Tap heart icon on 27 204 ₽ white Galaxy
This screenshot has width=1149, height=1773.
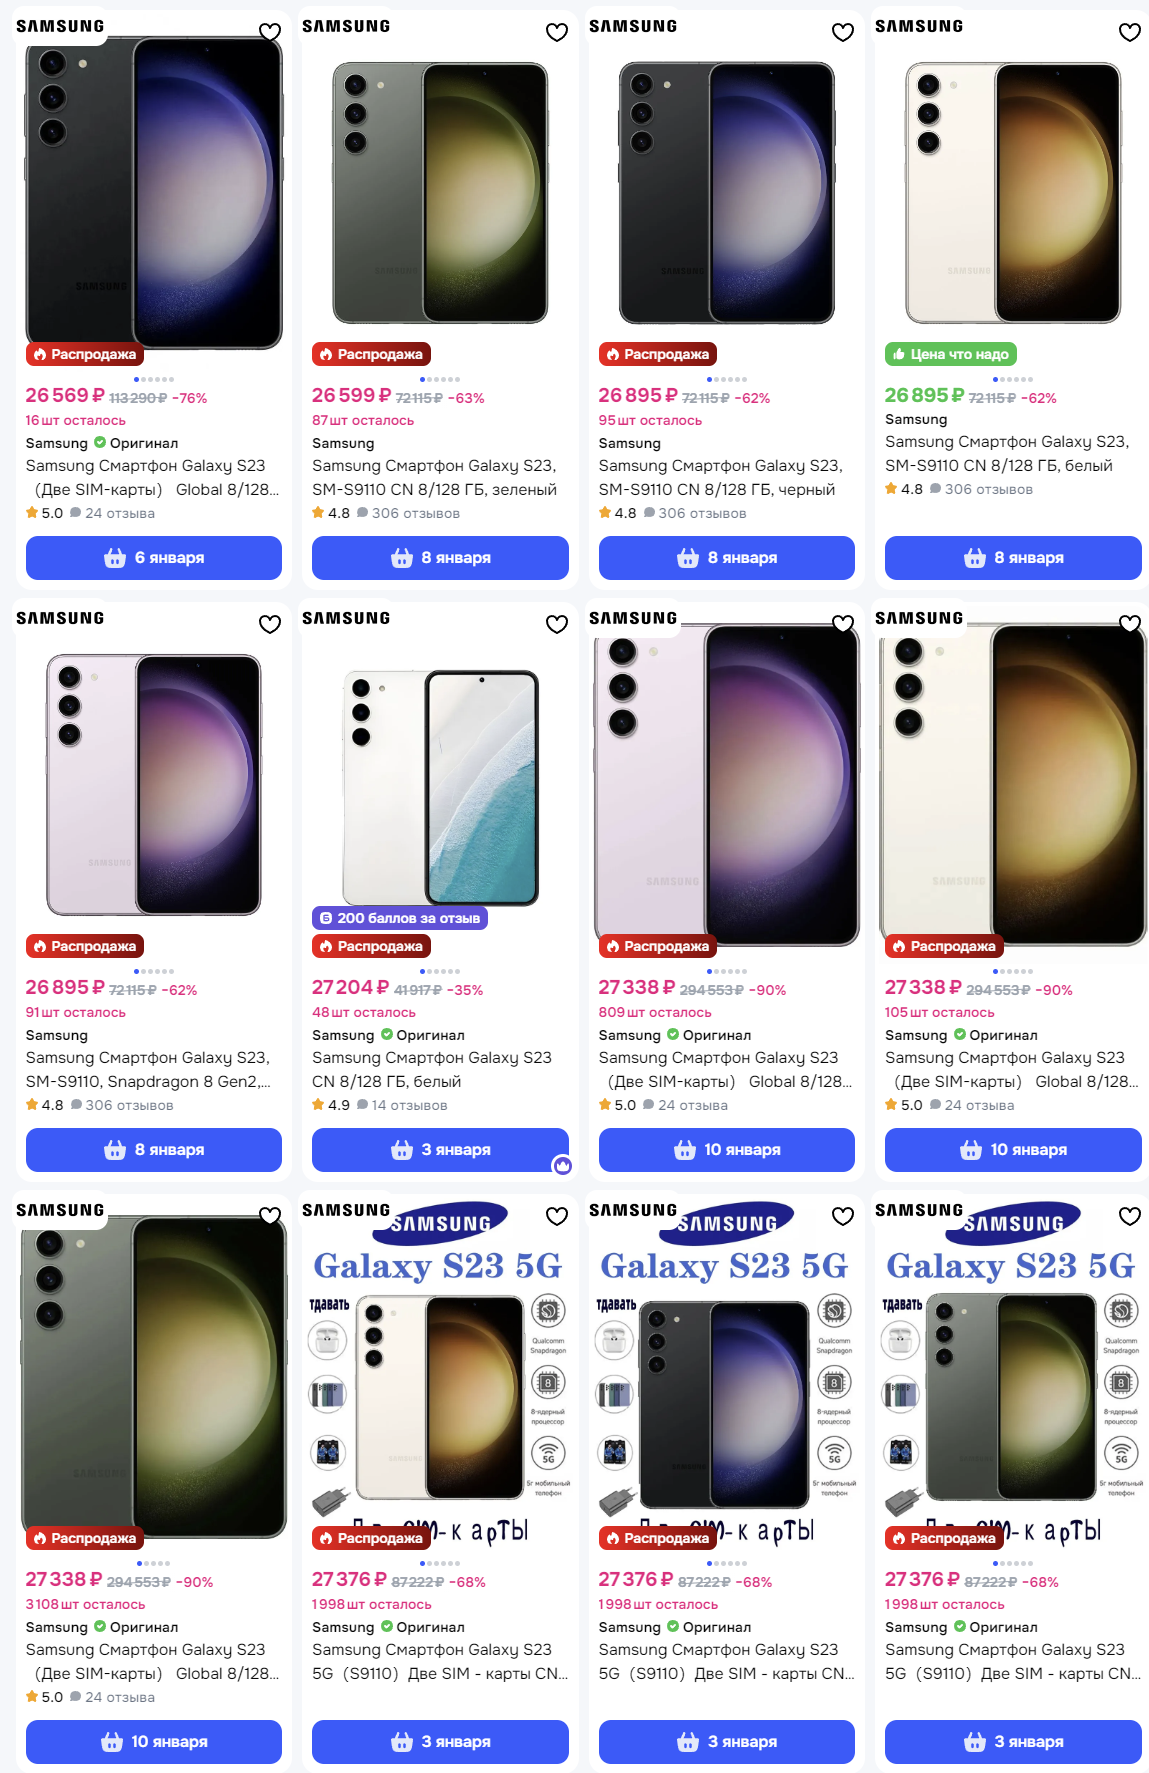557,624
